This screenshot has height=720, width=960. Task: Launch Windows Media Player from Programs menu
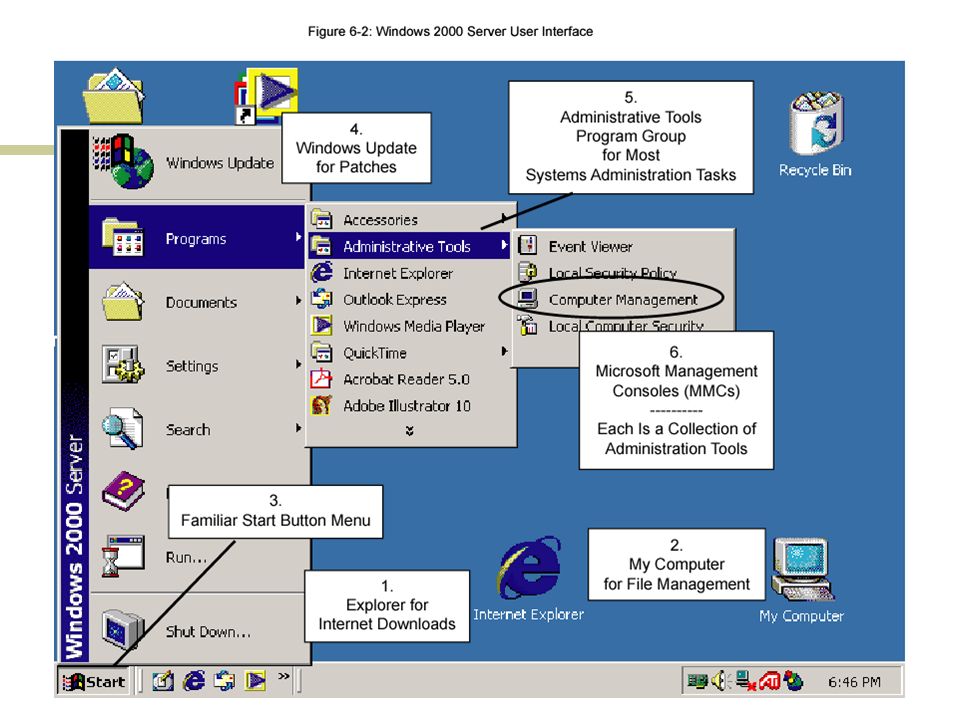pos(409,326)
